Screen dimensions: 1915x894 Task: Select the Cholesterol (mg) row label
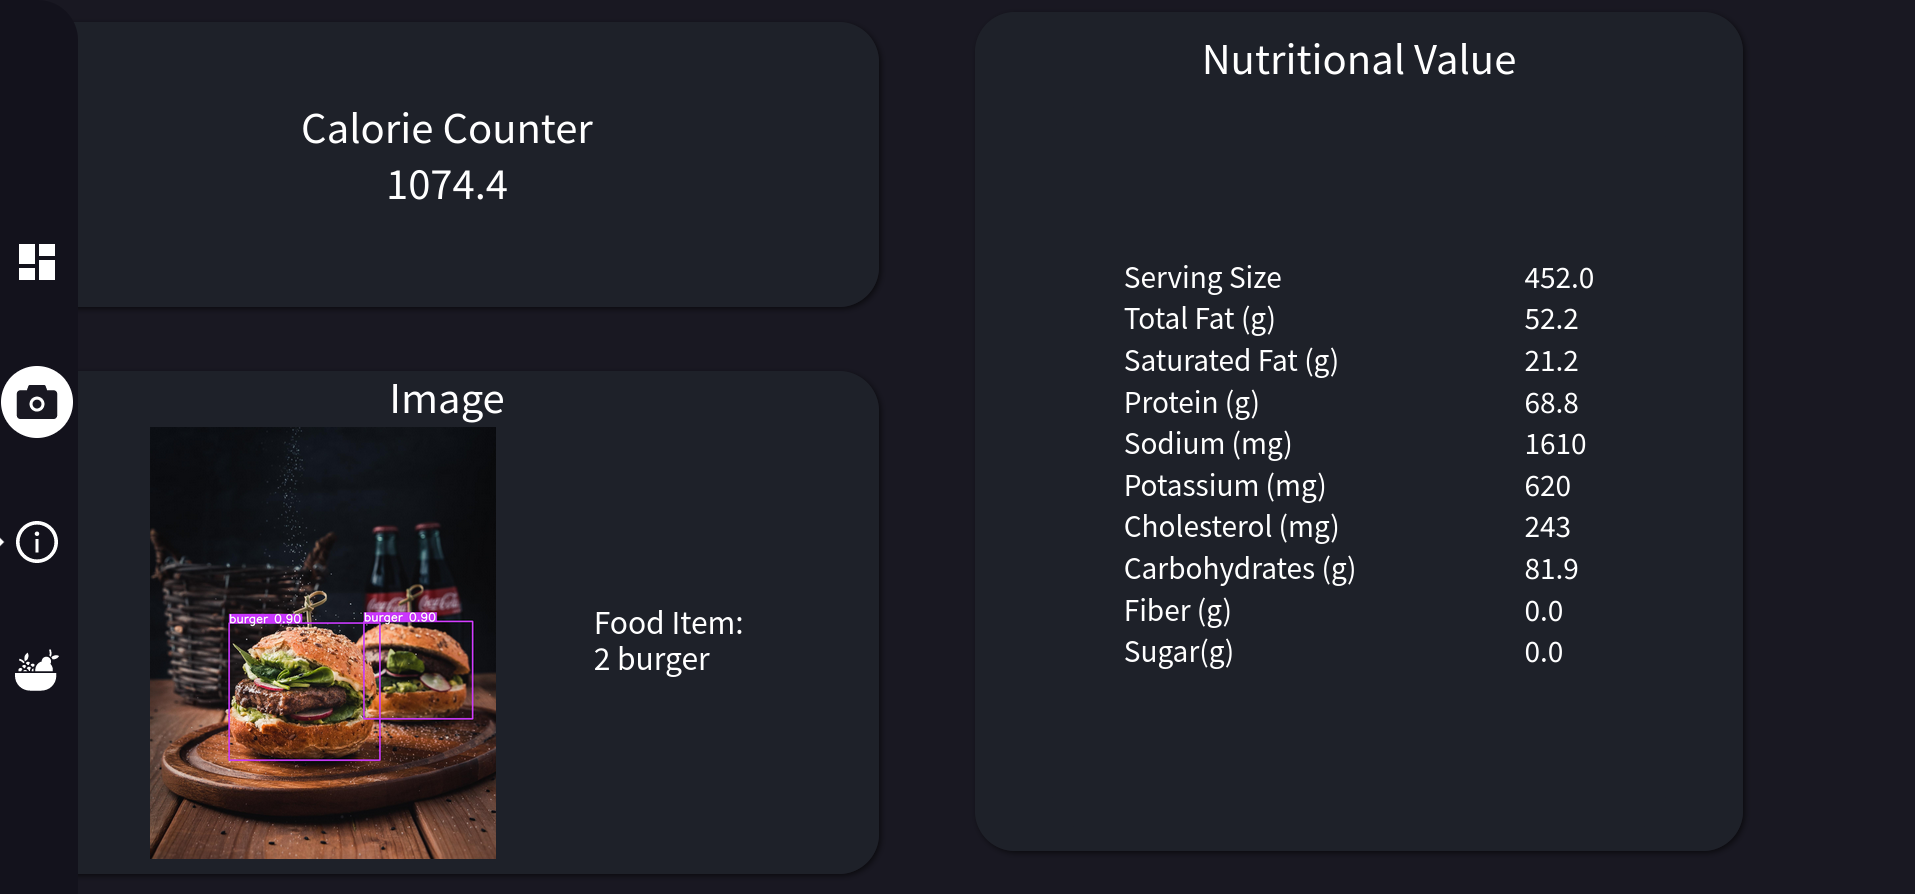click(x=1231, y=527)
